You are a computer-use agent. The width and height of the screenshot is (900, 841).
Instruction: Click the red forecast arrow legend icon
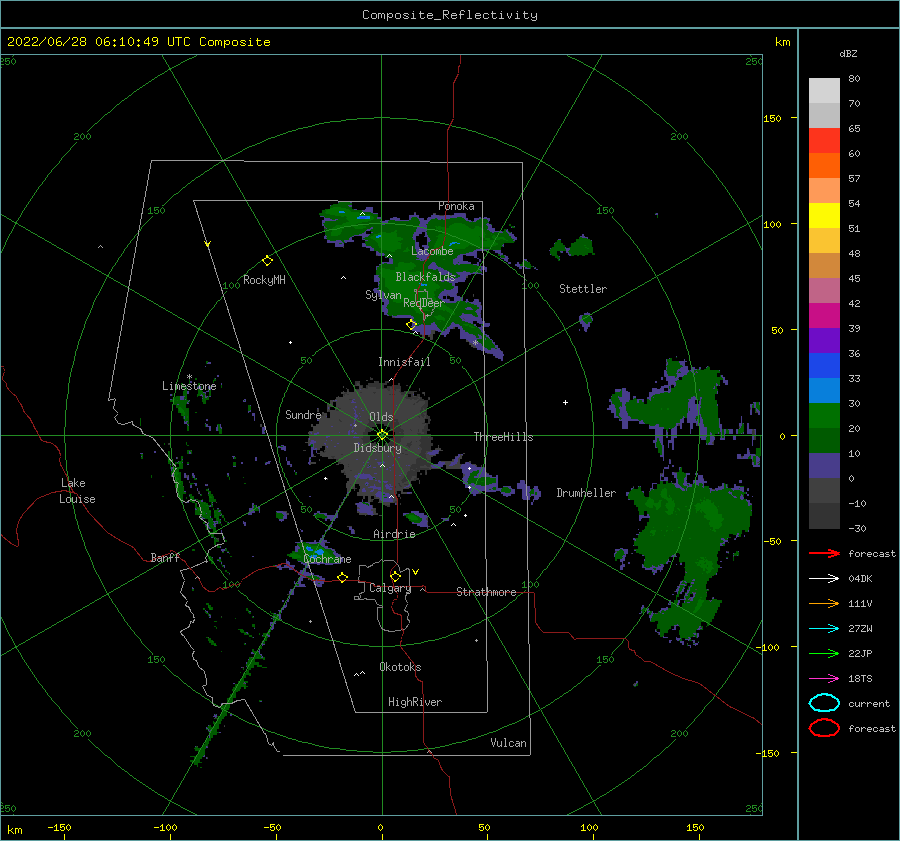tap(824, 553)
